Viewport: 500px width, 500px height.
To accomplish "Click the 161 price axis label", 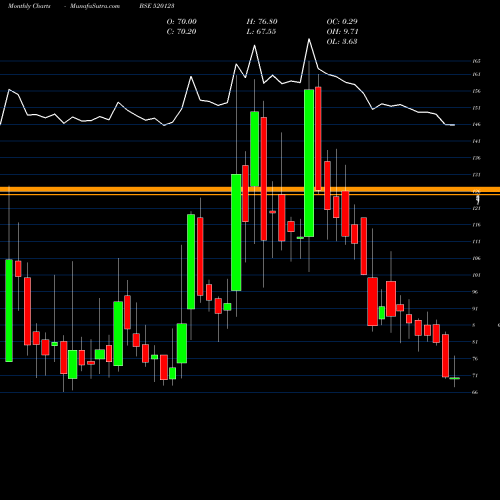I will [x=476, y=74].
